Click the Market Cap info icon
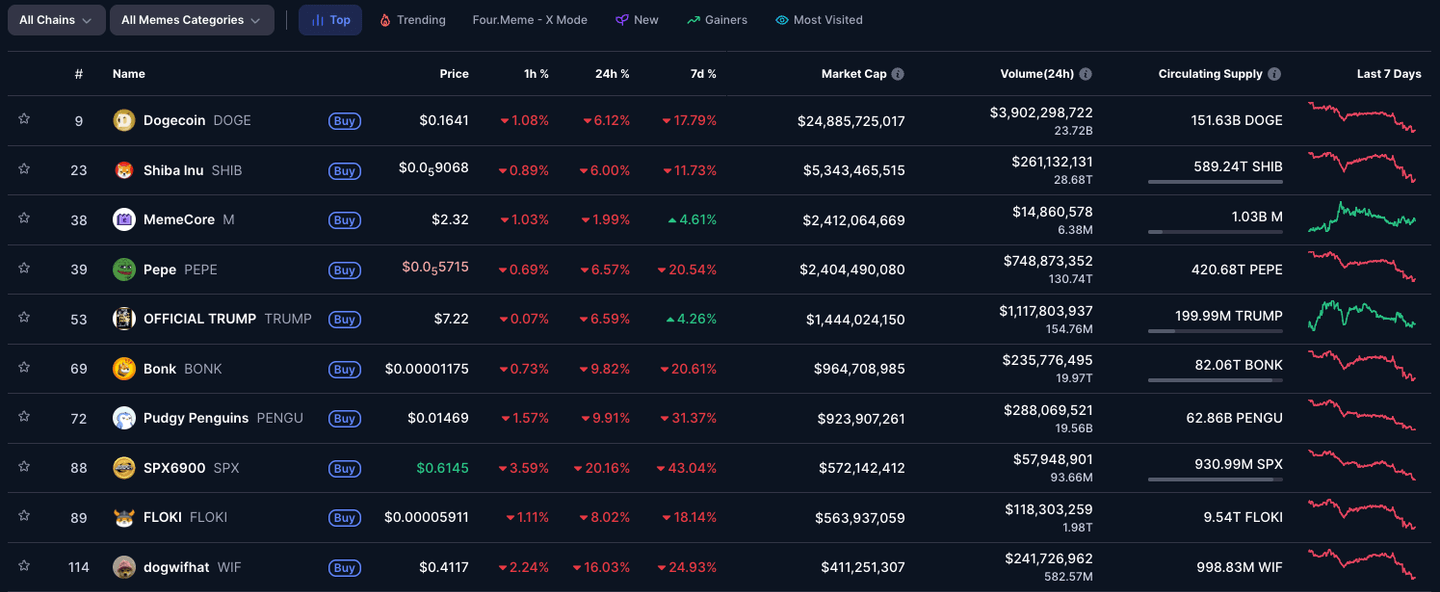Viewport: 1440px width, 592px height. click(x=898, y=74)
